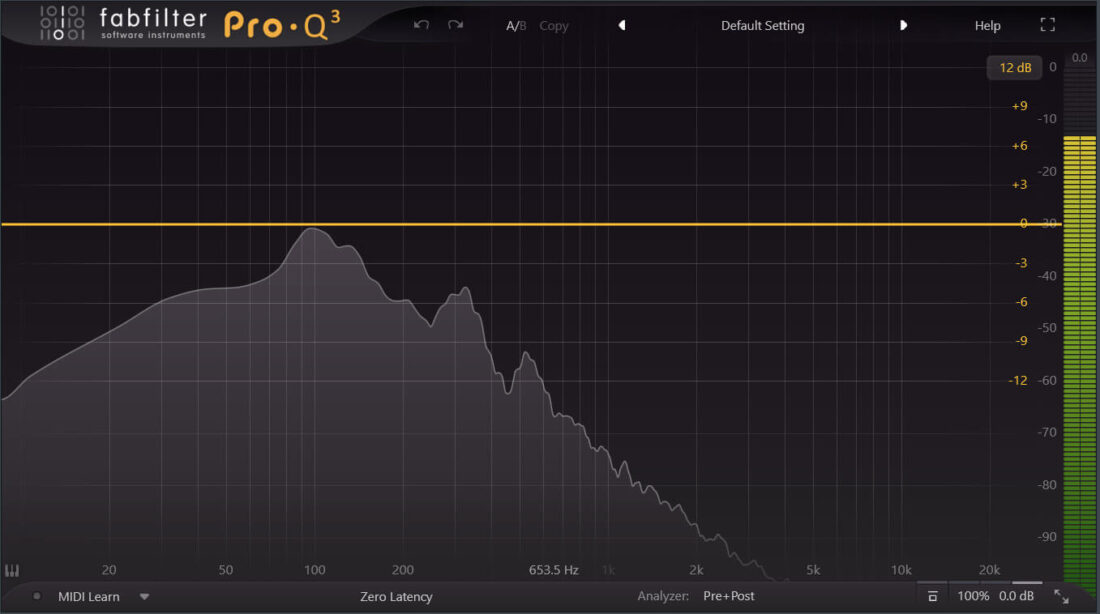Expand the MIDI Learn dropdown arrow
Viewport: 1100px width, 614px height.
144,597
